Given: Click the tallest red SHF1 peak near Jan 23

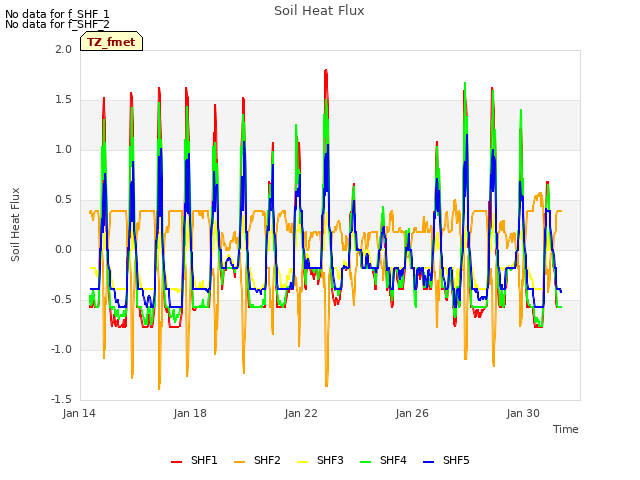Looking at the screenshot, I should [326, 71].
